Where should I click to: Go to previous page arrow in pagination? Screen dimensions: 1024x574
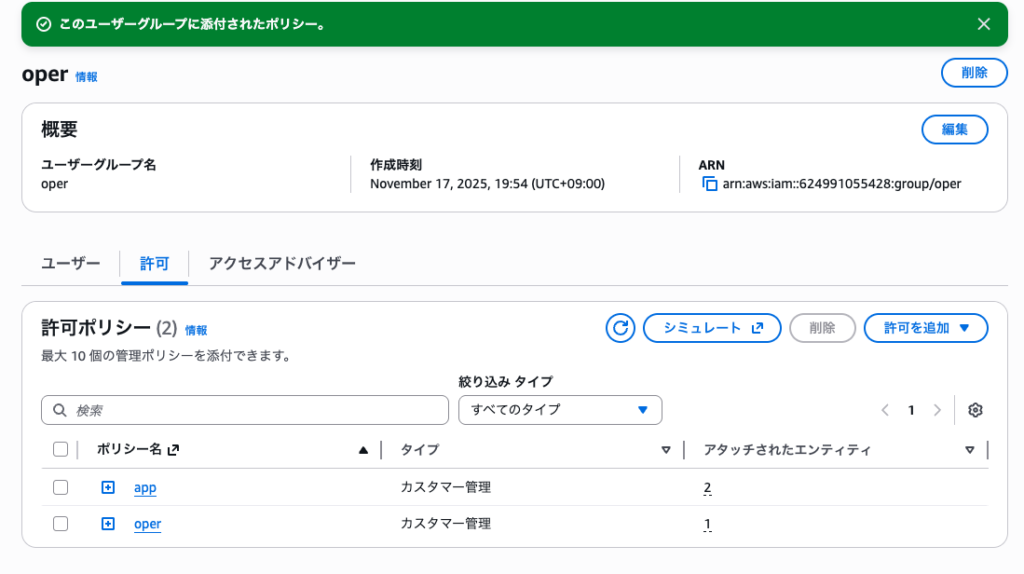(885, 410)
